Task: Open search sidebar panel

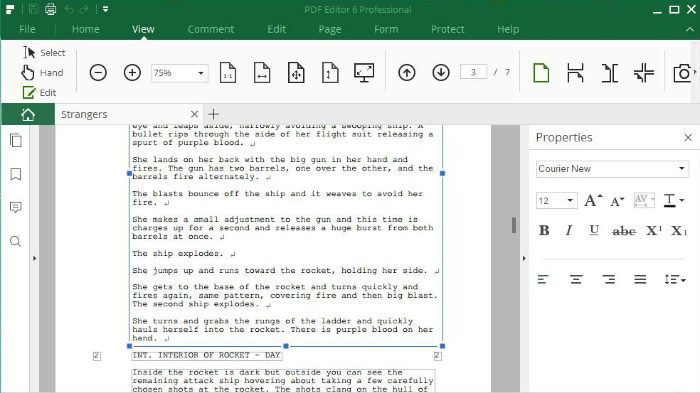Action: [16, 242]
